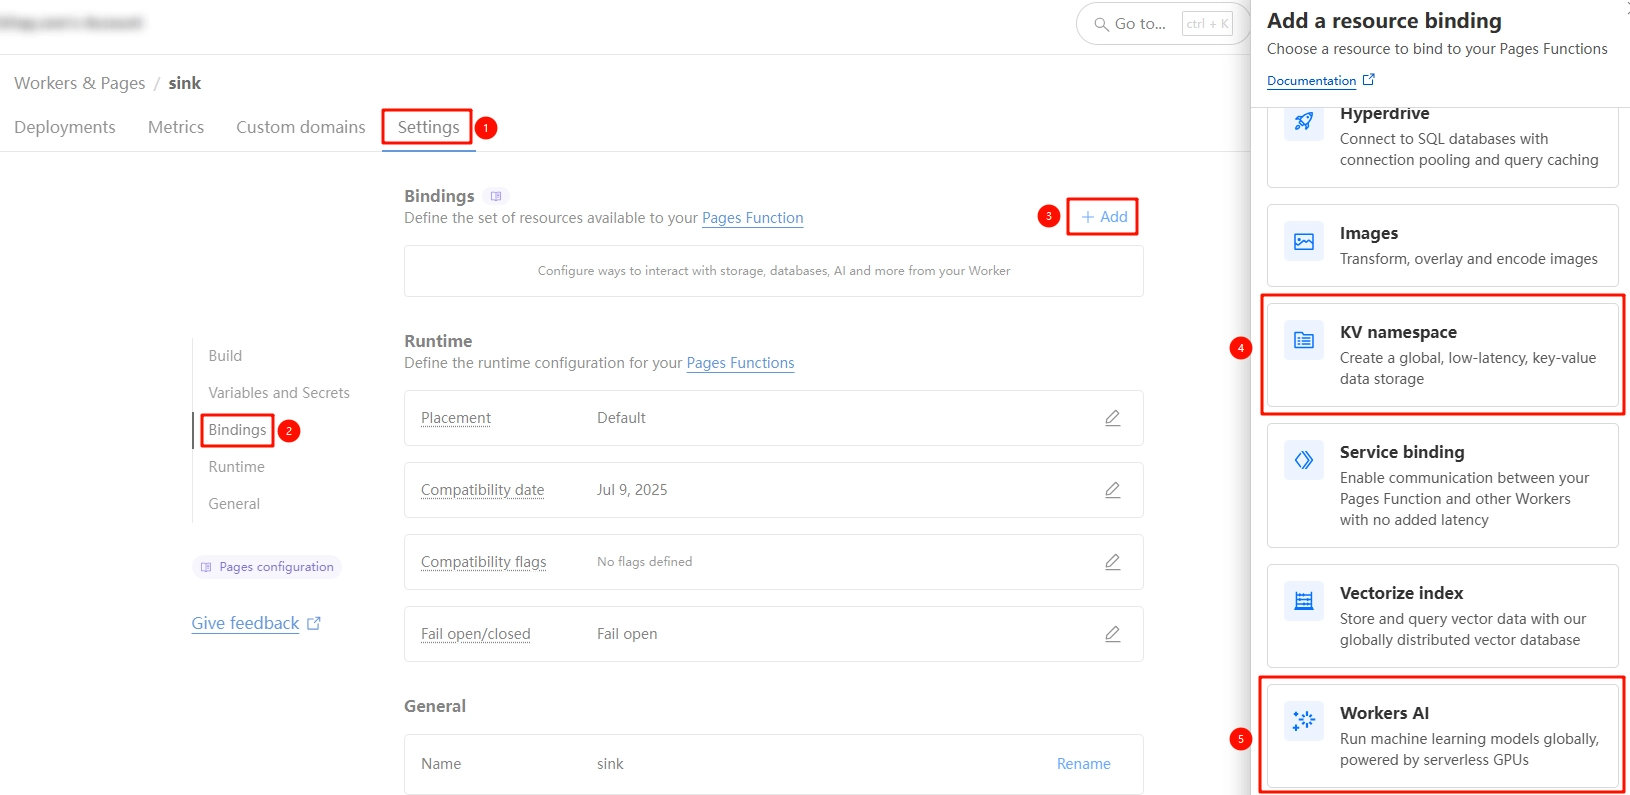Click the Hyperdrive rocket icon

coord(1304,122)
